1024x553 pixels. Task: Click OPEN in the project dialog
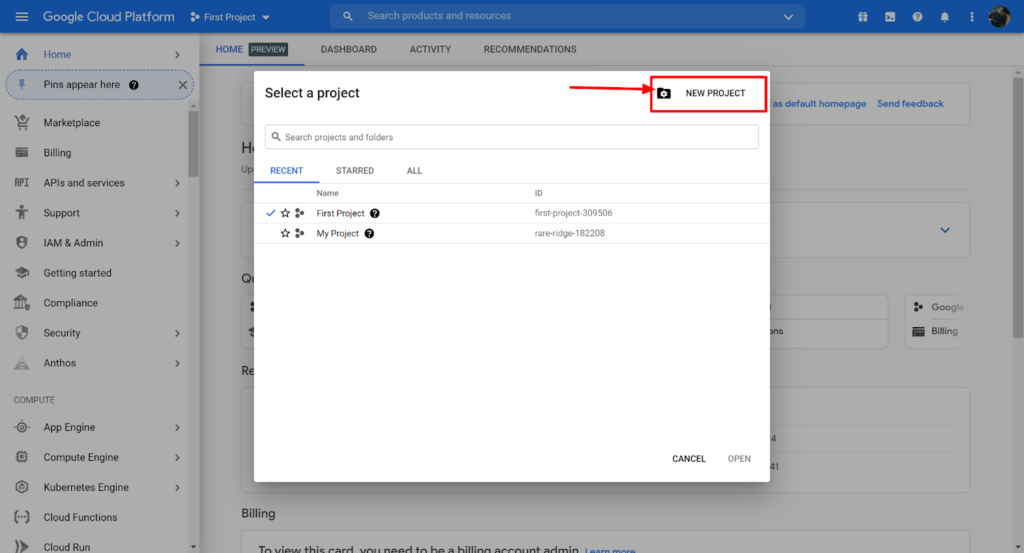click(739, 459)
